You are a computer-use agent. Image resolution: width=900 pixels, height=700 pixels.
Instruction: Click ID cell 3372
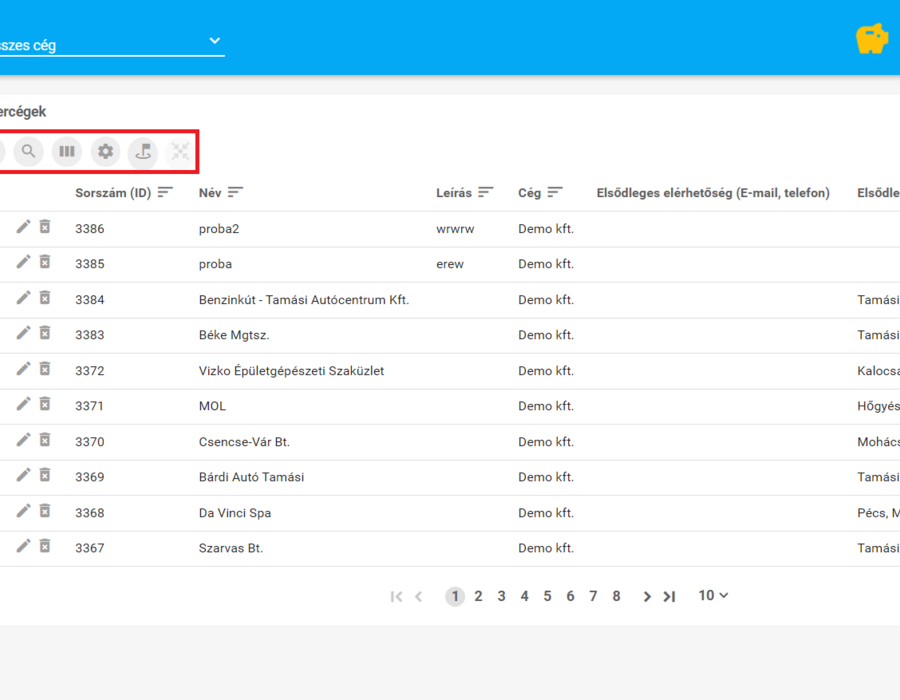[x=90, y=371]
